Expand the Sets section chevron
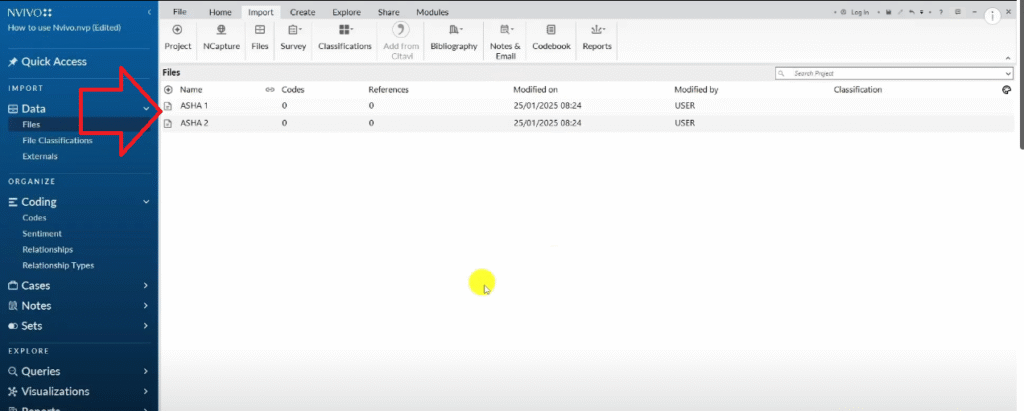Screen dimensions: 1024x411 point(146,326)
